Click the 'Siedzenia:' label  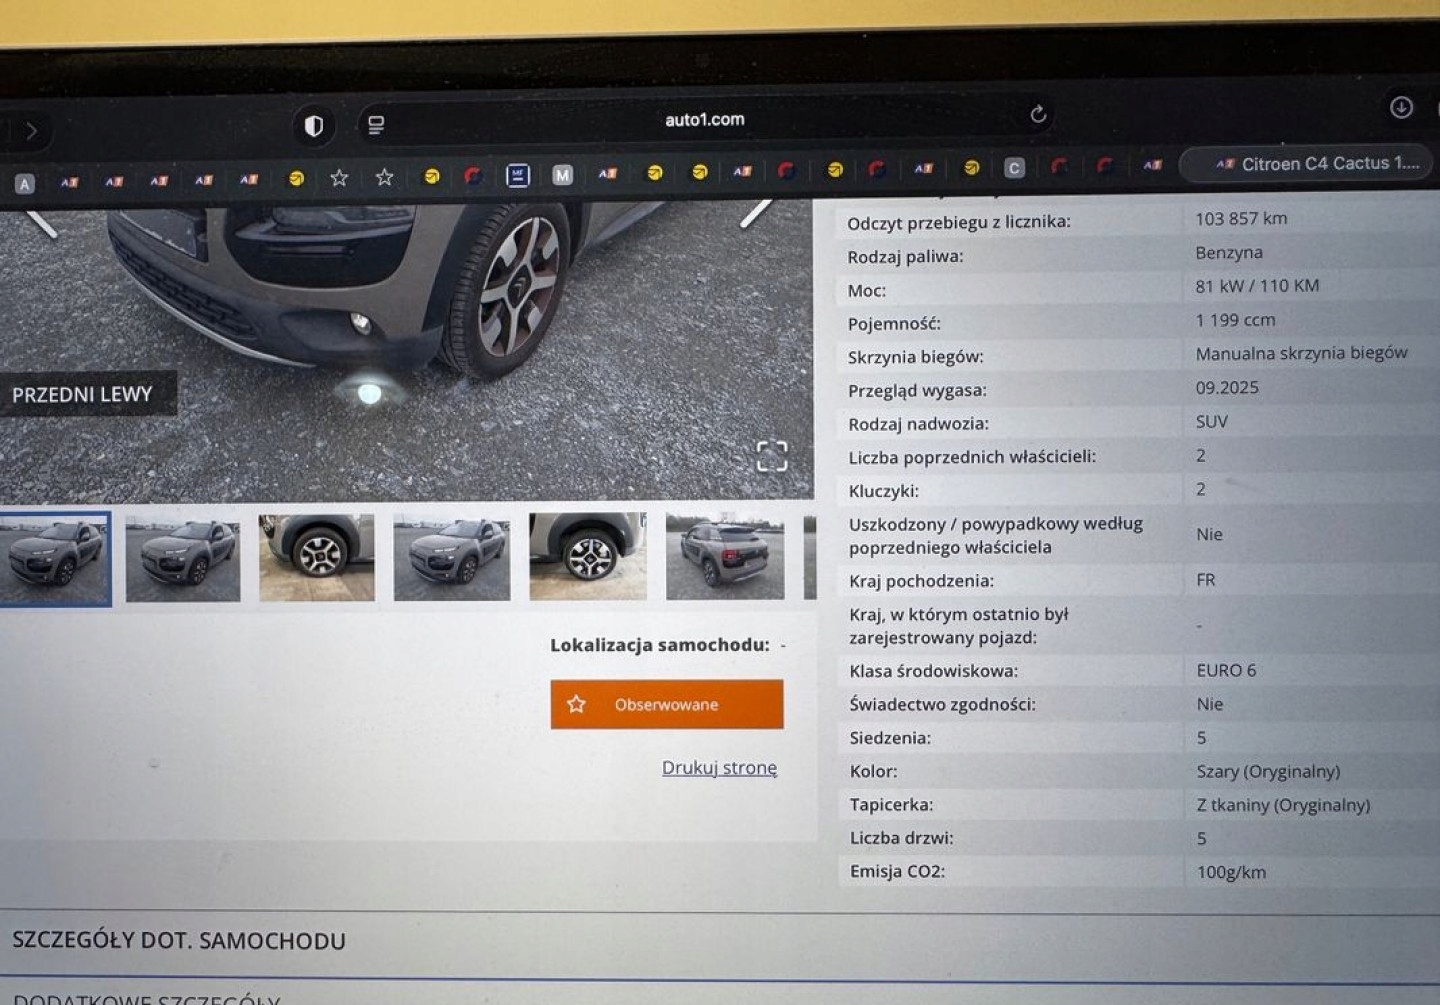click(x=890, y=738)
